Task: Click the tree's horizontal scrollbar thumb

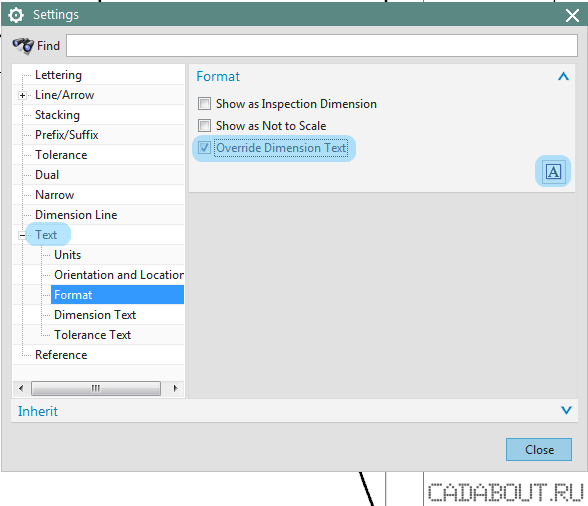Action: [x=96, y=388]
